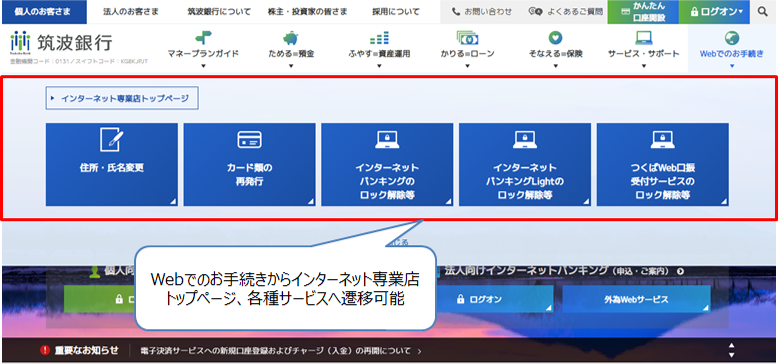This screenshot has width=778, height=364.
Task: Click the phone icon beside お問い合わせ
Action: tap(456, 11)
